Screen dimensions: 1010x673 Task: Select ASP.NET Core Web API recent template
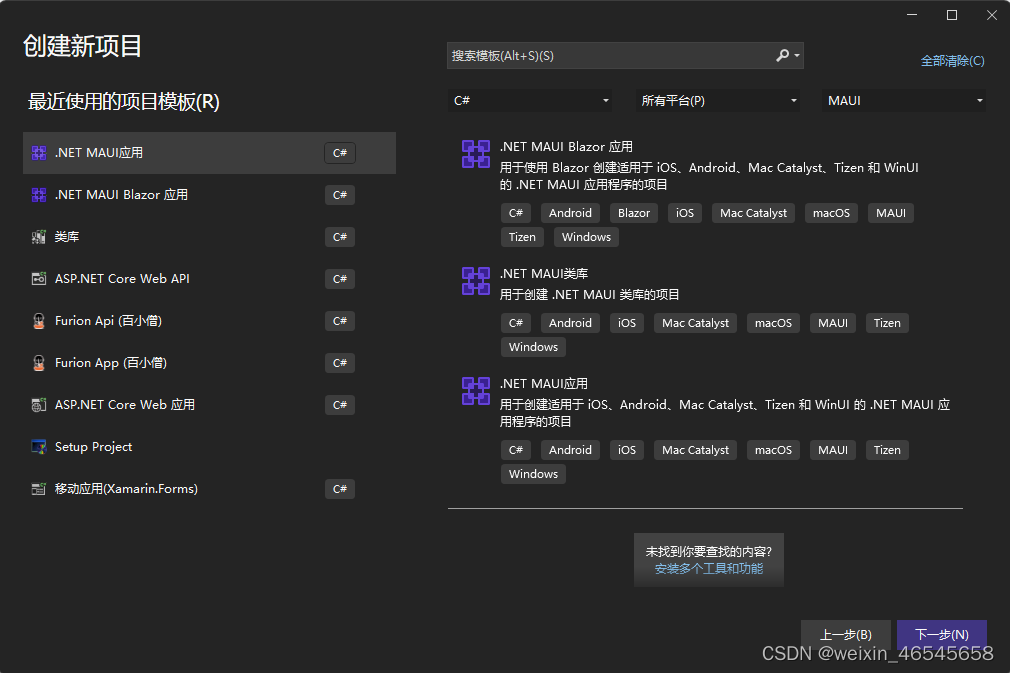coord(209,278)
